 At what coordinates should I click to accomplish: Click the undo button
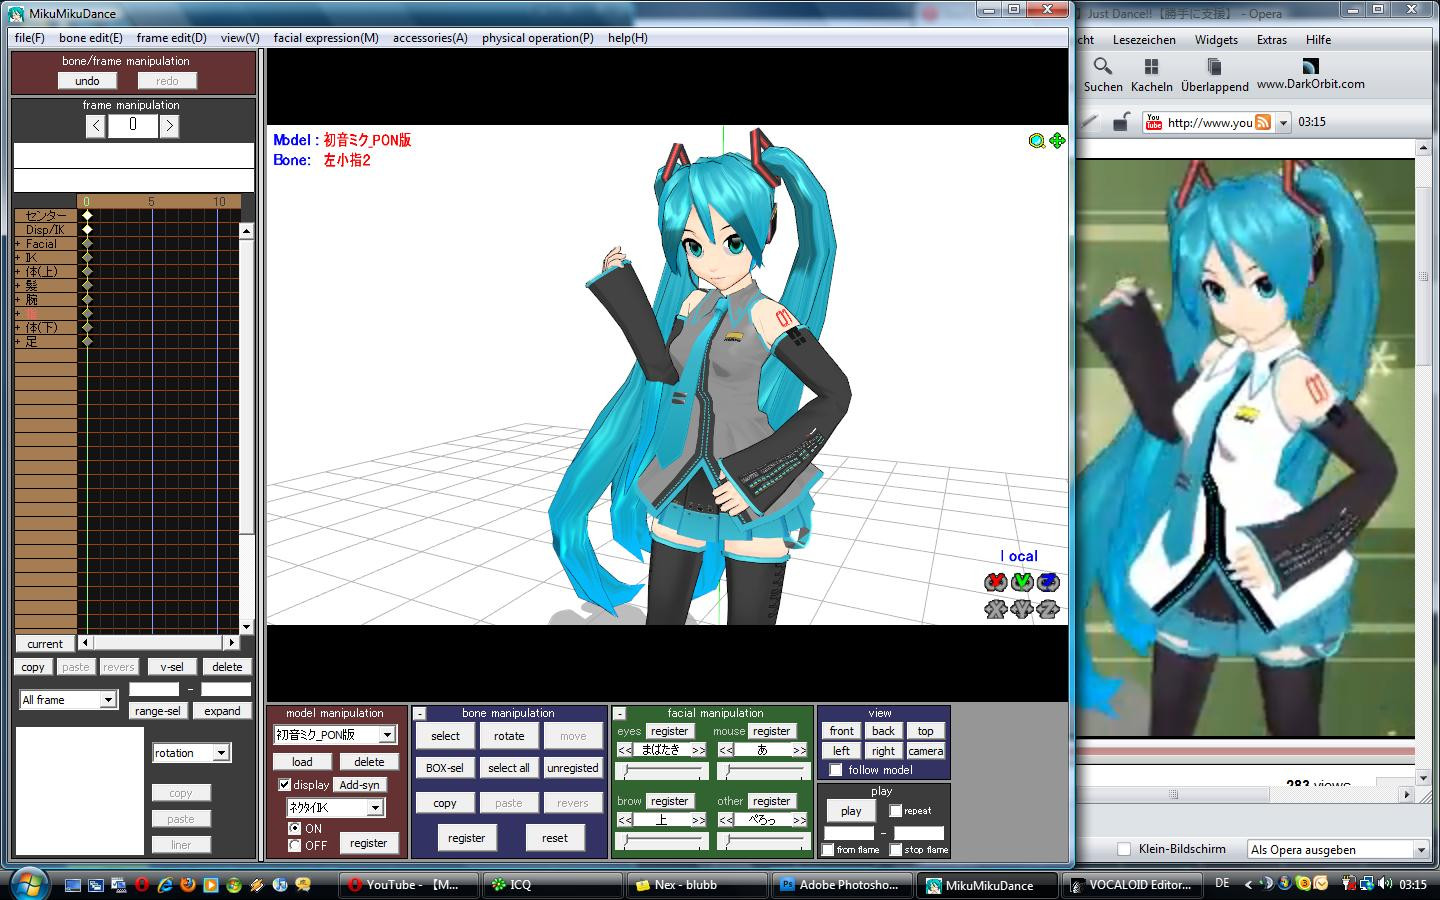pos(87,81)
